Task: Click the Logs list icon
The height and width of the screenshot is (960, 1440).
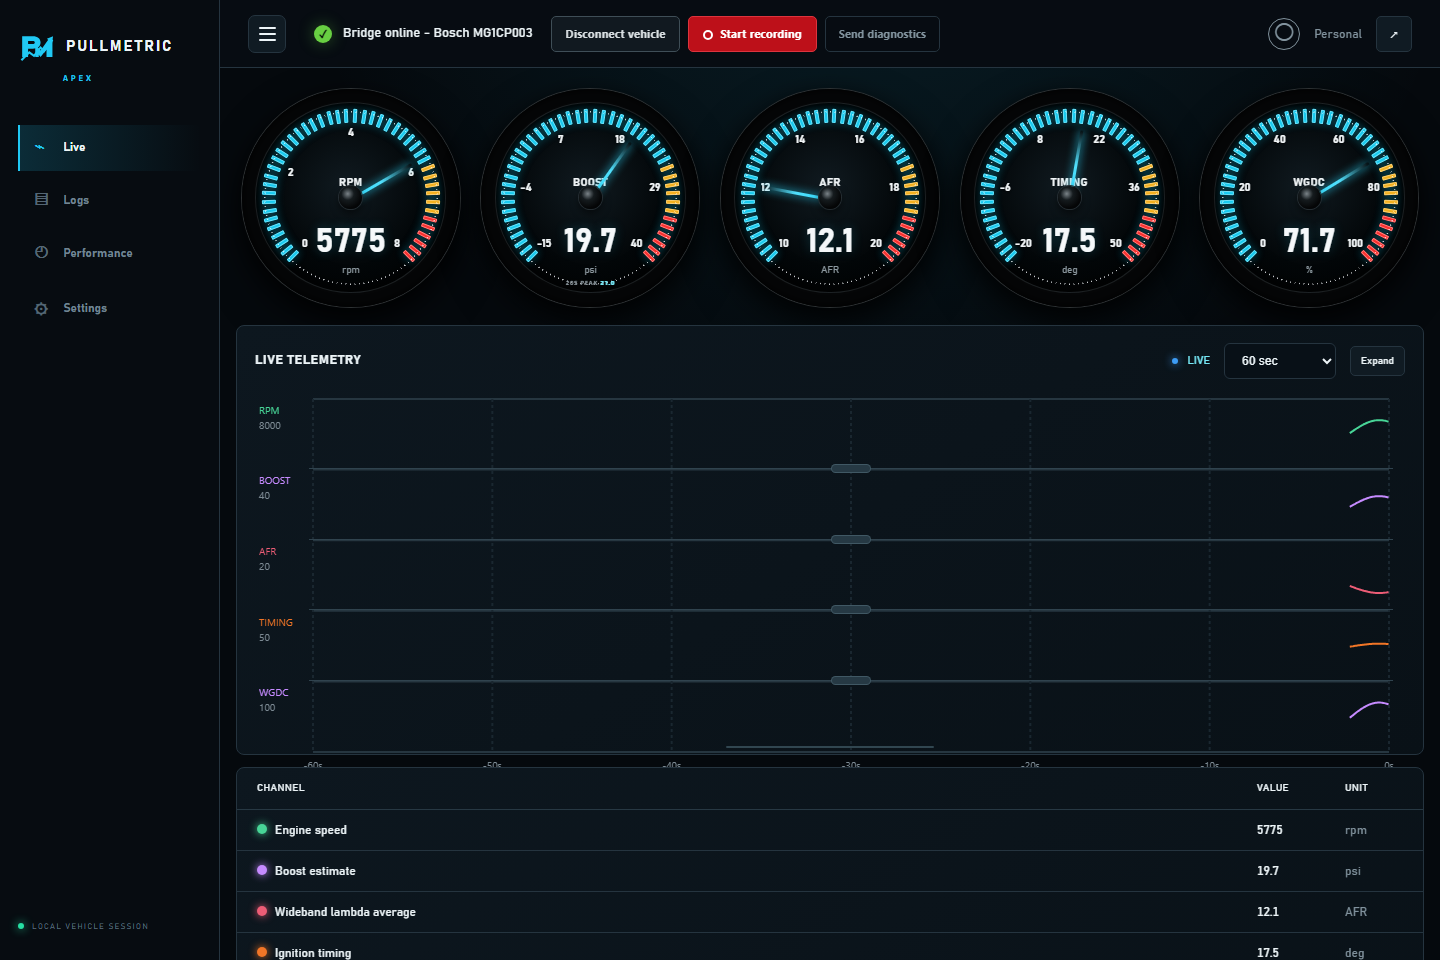Action: tap(41, 199)
